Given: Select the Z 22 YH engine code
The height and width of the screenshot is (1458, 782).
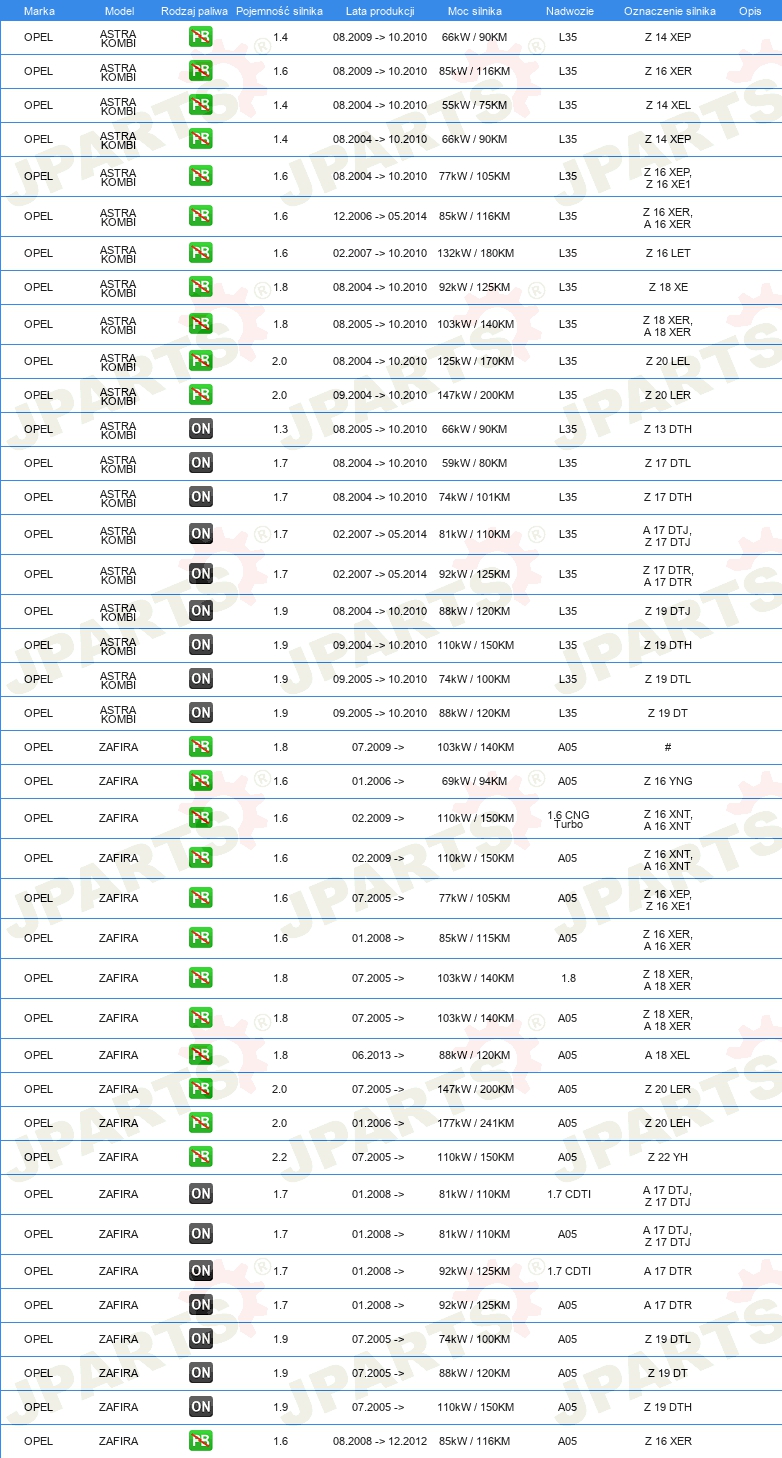Looking at the screenshot, I should (x=668, y=1157).
